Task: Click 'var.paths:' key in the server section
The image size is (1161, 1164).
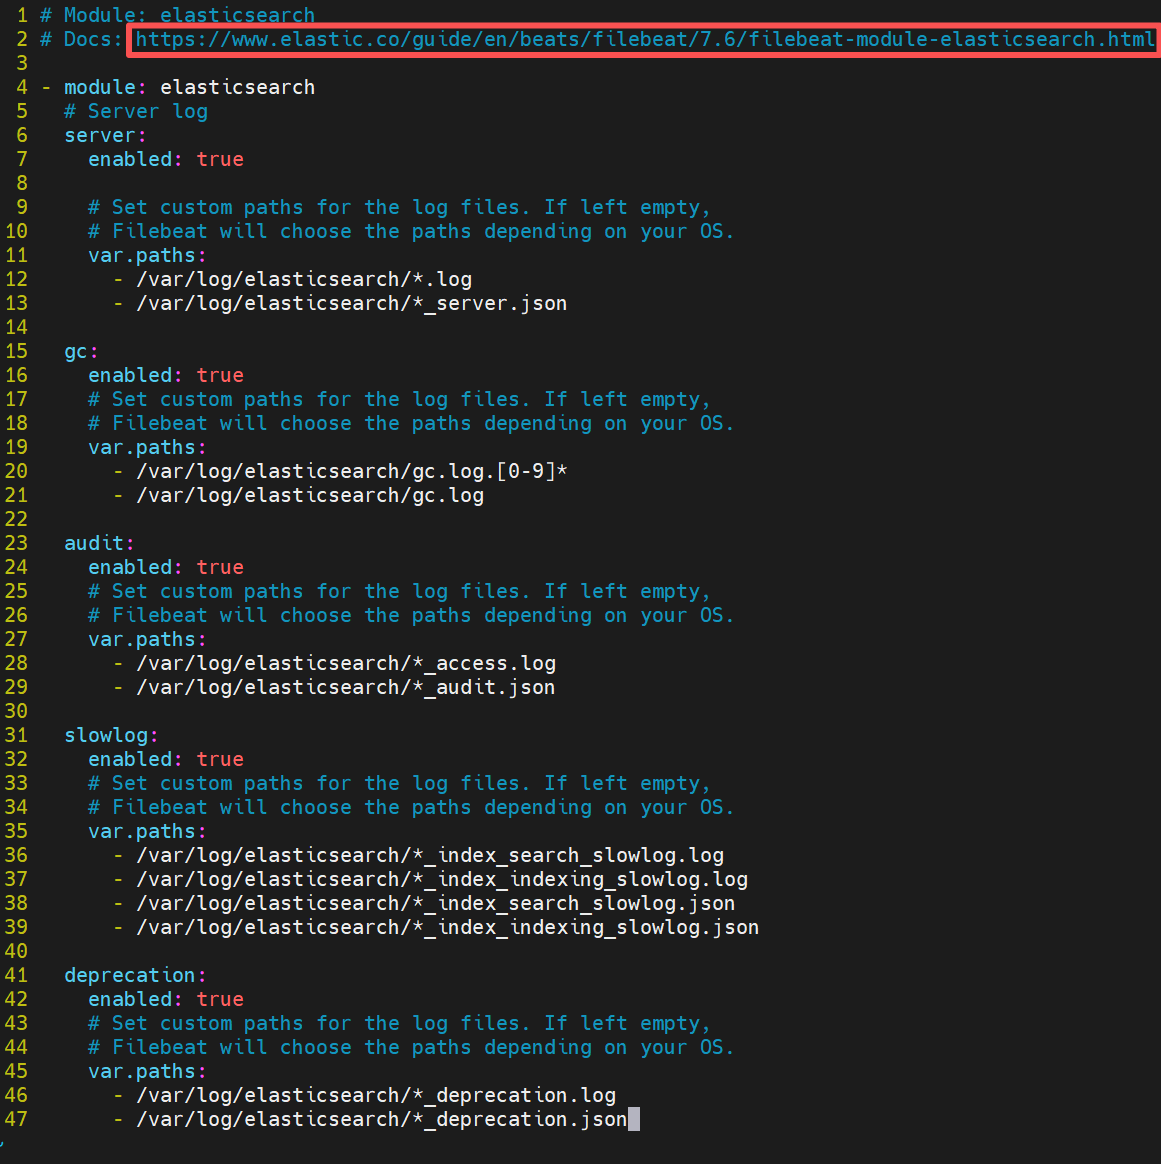Action: coord(148,255)
